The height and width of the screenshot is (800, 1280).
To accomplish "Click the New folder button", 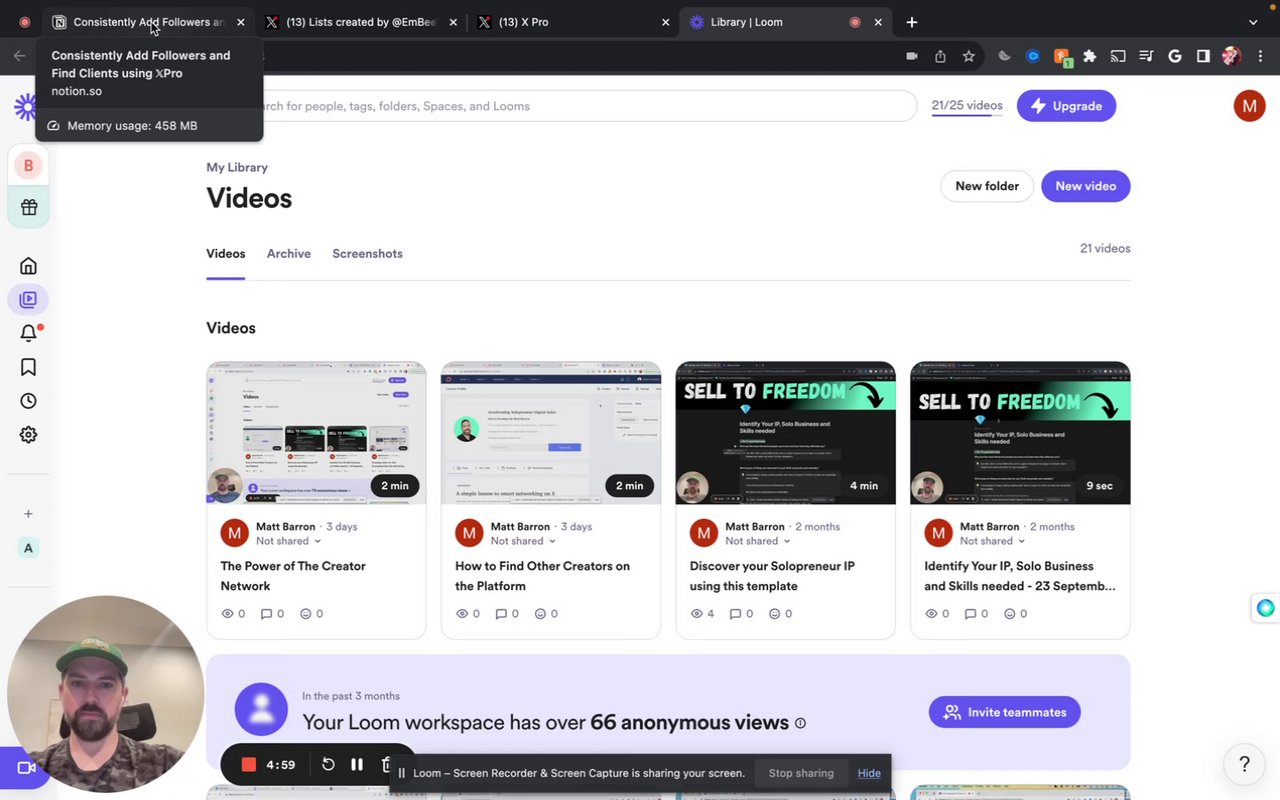I will tap(987, 186).
